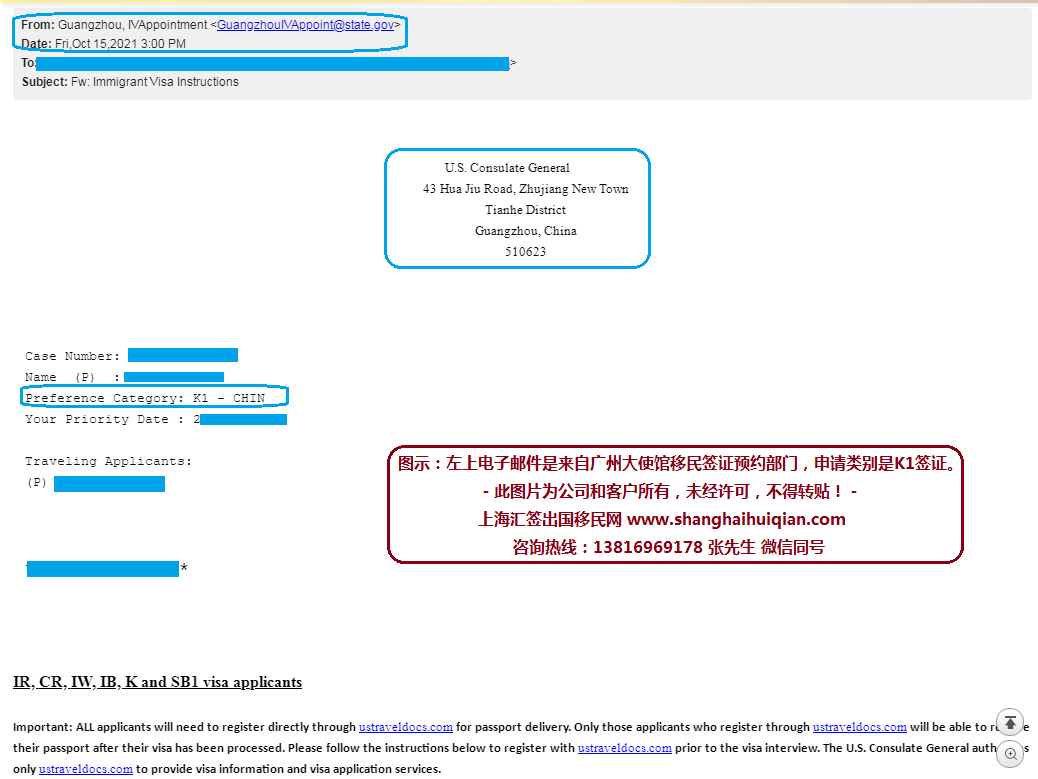This screenshot has width=1038, height=779.
Task: Select the date 'Fri, Oct 15, 2021 3:00 PM'
Action: 120,44
